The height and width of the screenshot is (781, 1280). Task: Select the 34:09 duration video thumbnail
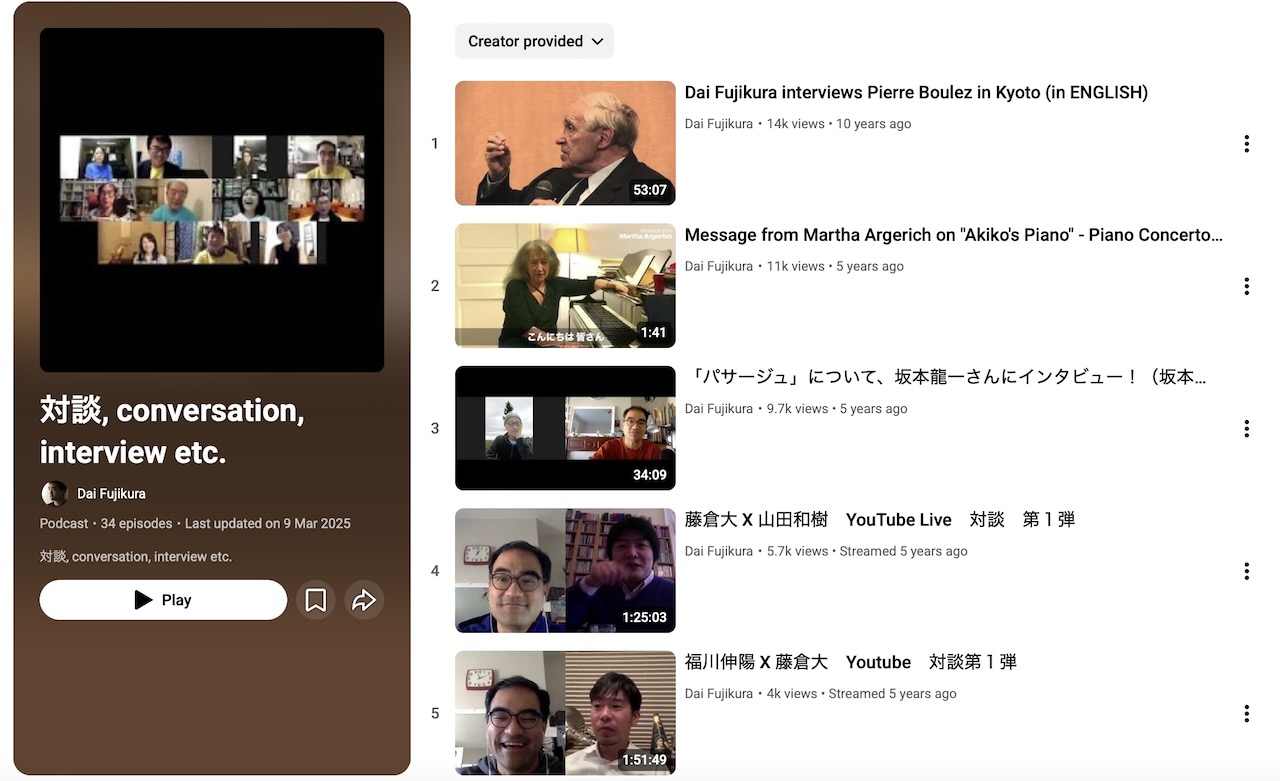click(565, 428)
